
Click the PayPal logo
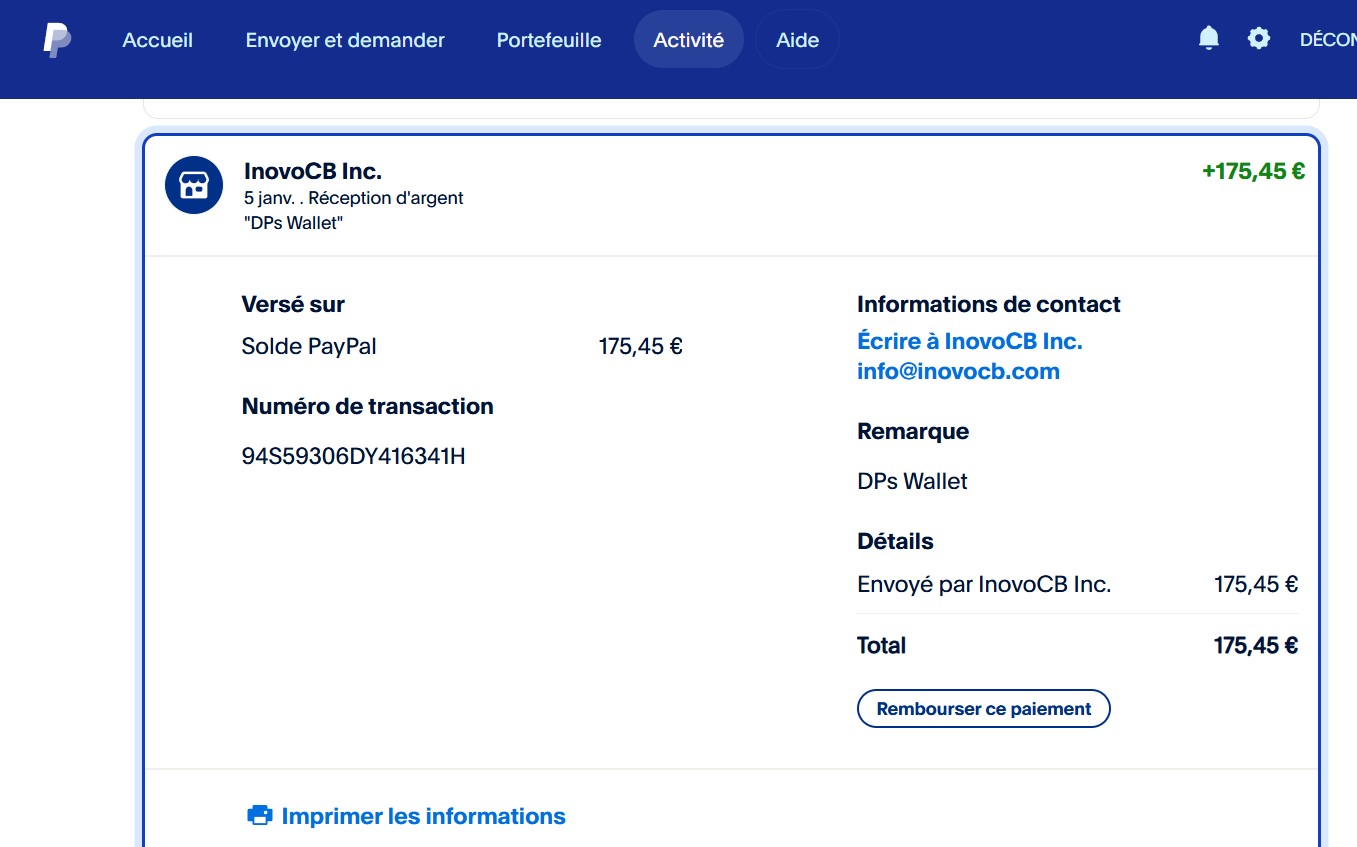pos(57,40)
